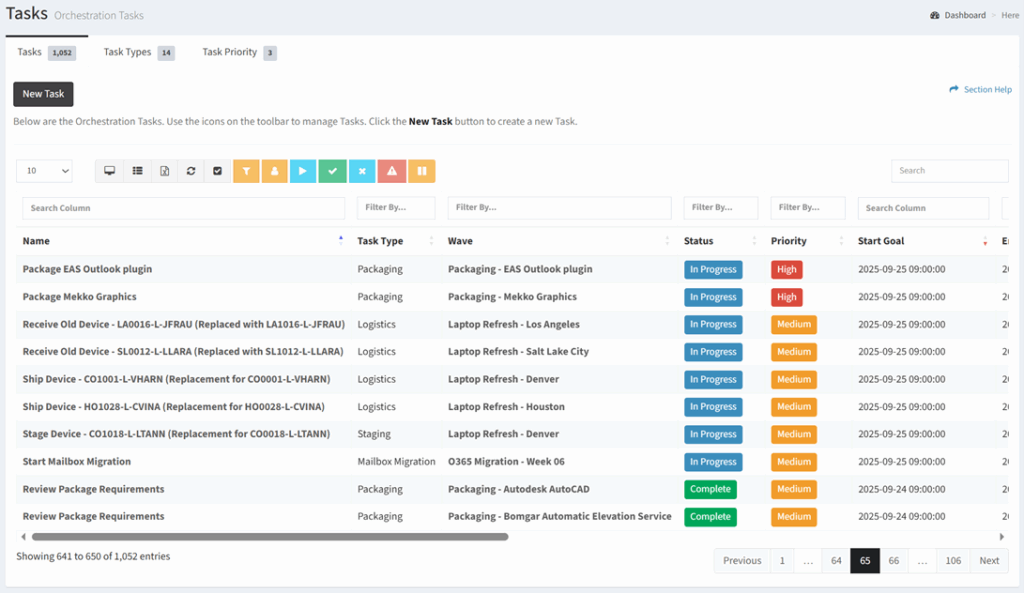Viewport: 1024px width, 593px height.
Task: Open the filter tasks icon on the toolbar
Action: pyautogui.click(x=246, y=171)
